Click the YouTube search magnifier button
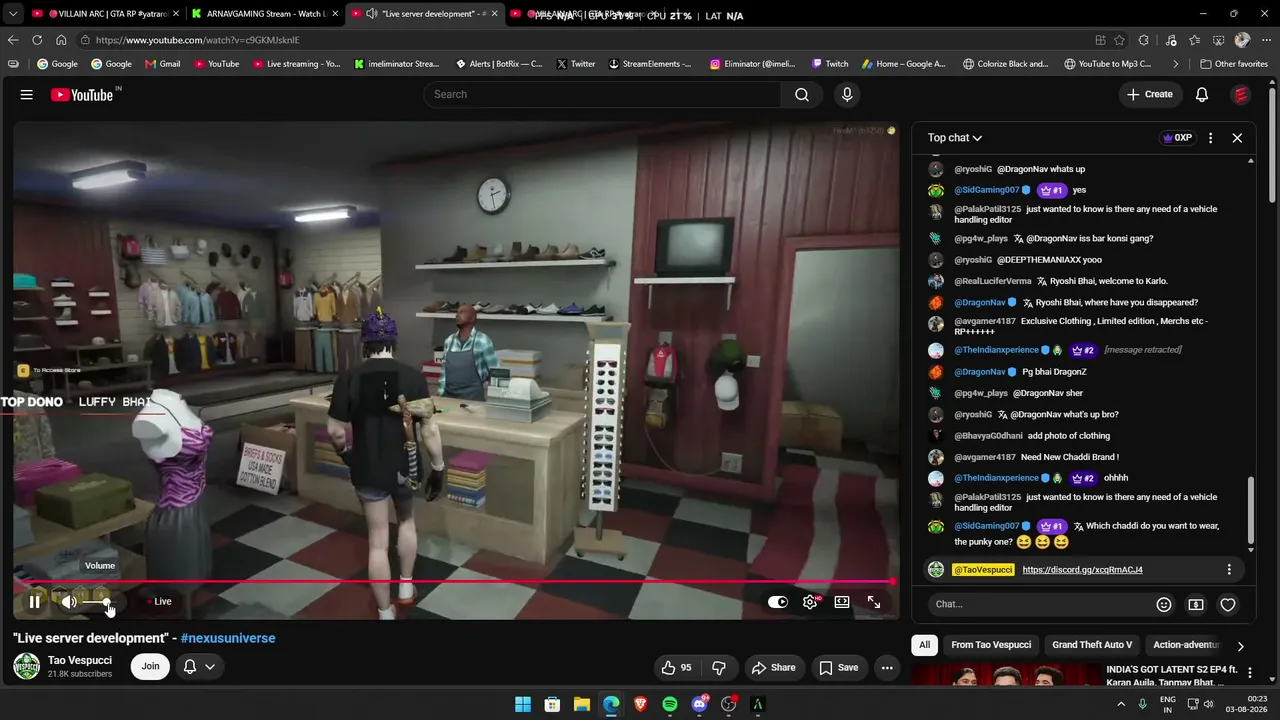1280x720 pixels. tap(802, 94)
